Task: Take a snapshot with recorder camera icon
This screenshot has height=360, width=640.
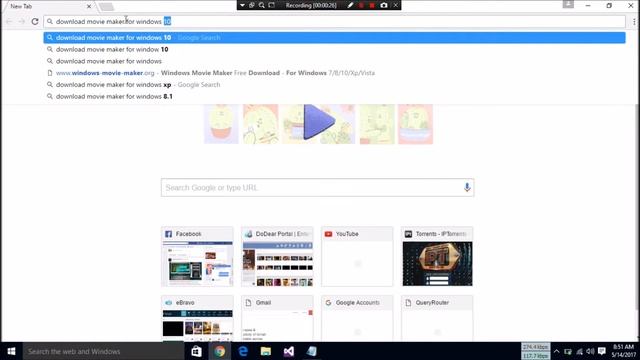Action: pos(384,5)
